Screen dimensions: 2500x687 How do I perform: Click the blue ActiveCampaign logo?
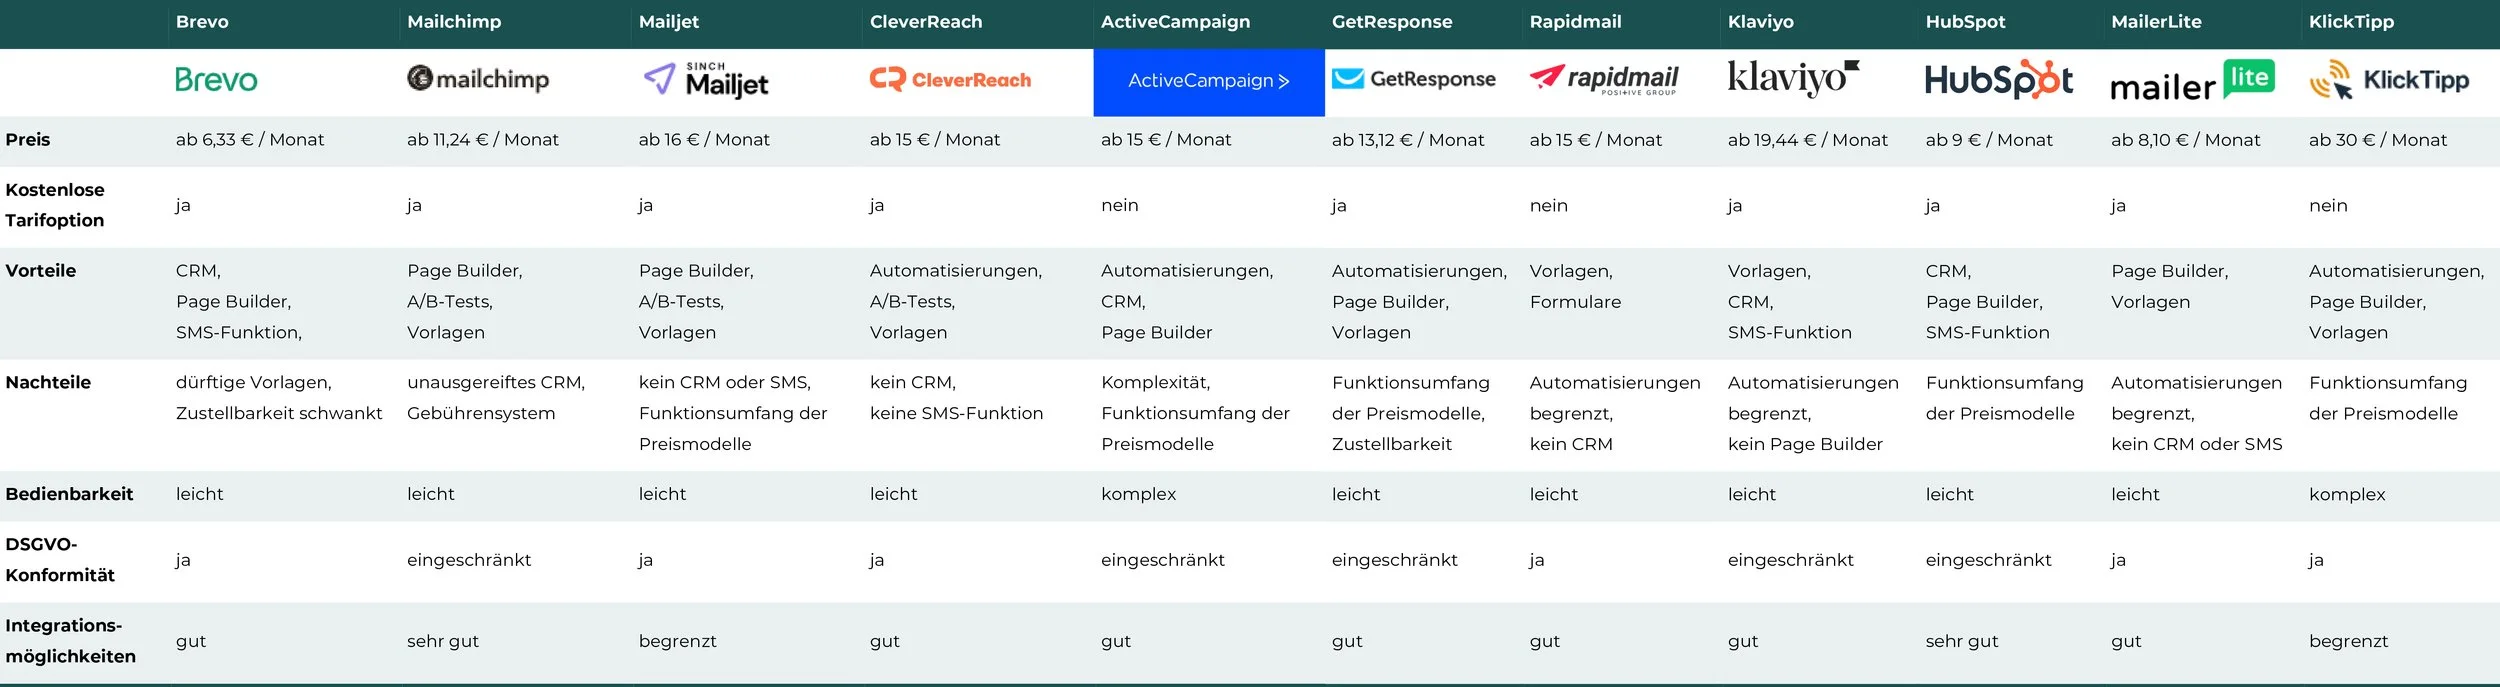(x=1209, y=82)
